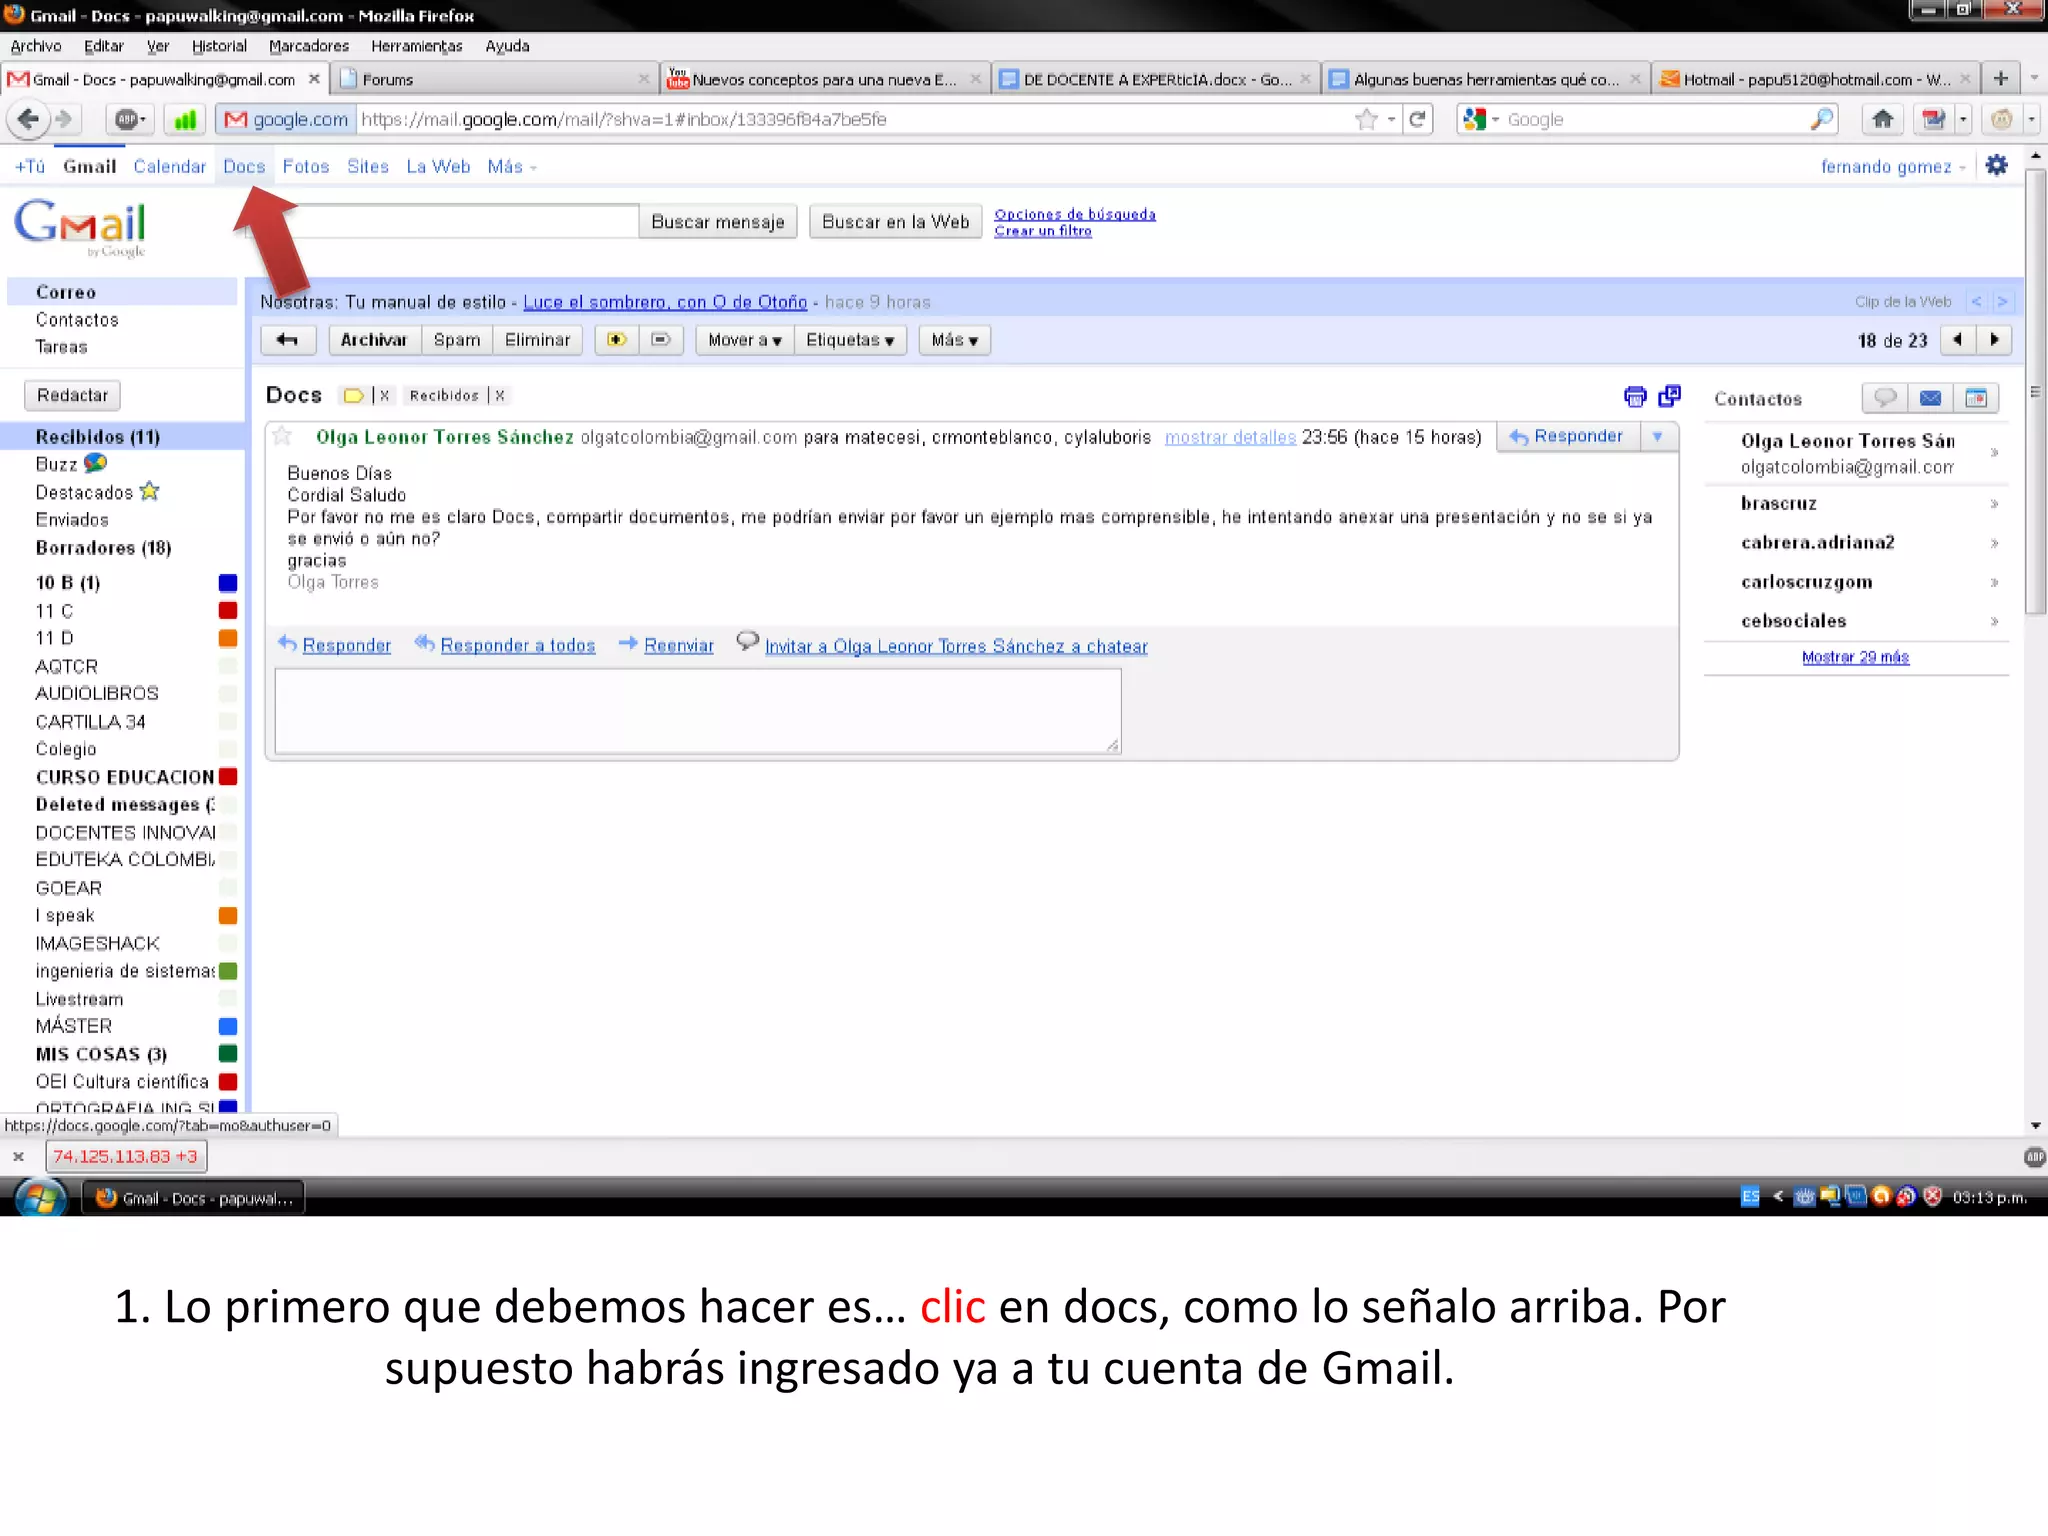Click the contacts panel chat bubble icon
2048x1536 pixels.
tap(1885, 398)
